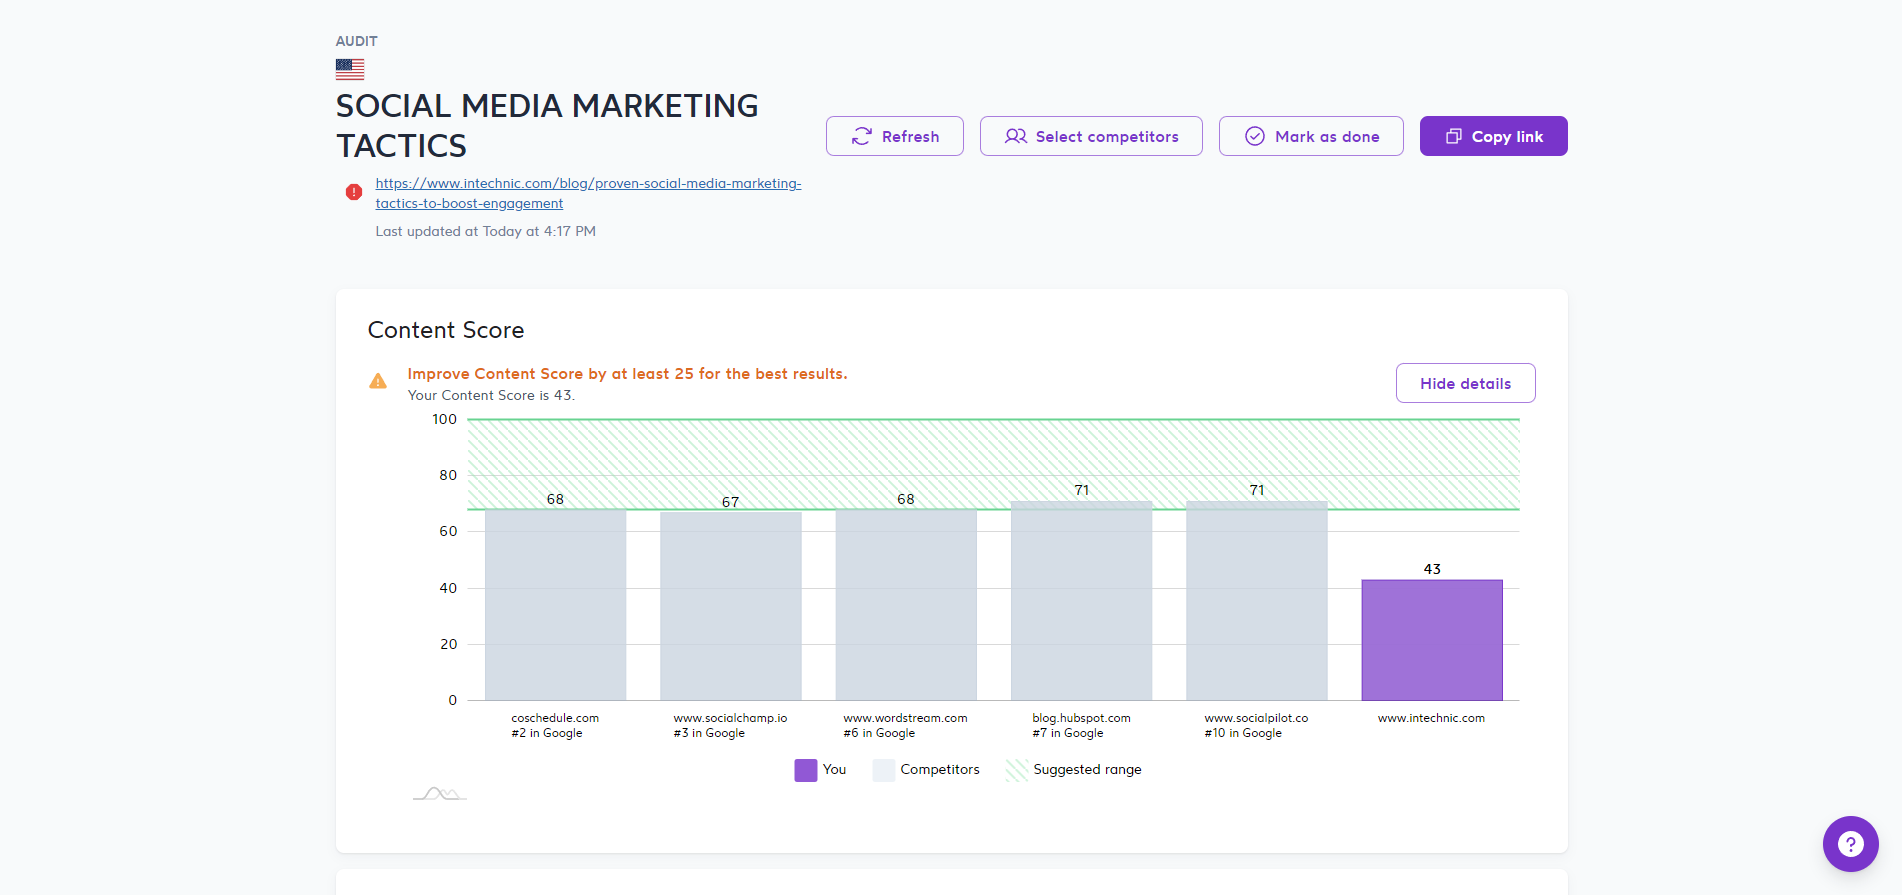Click the 'Content Score' heading
This screenshot has width=1902, height=895.
click(x=446, y=330)
